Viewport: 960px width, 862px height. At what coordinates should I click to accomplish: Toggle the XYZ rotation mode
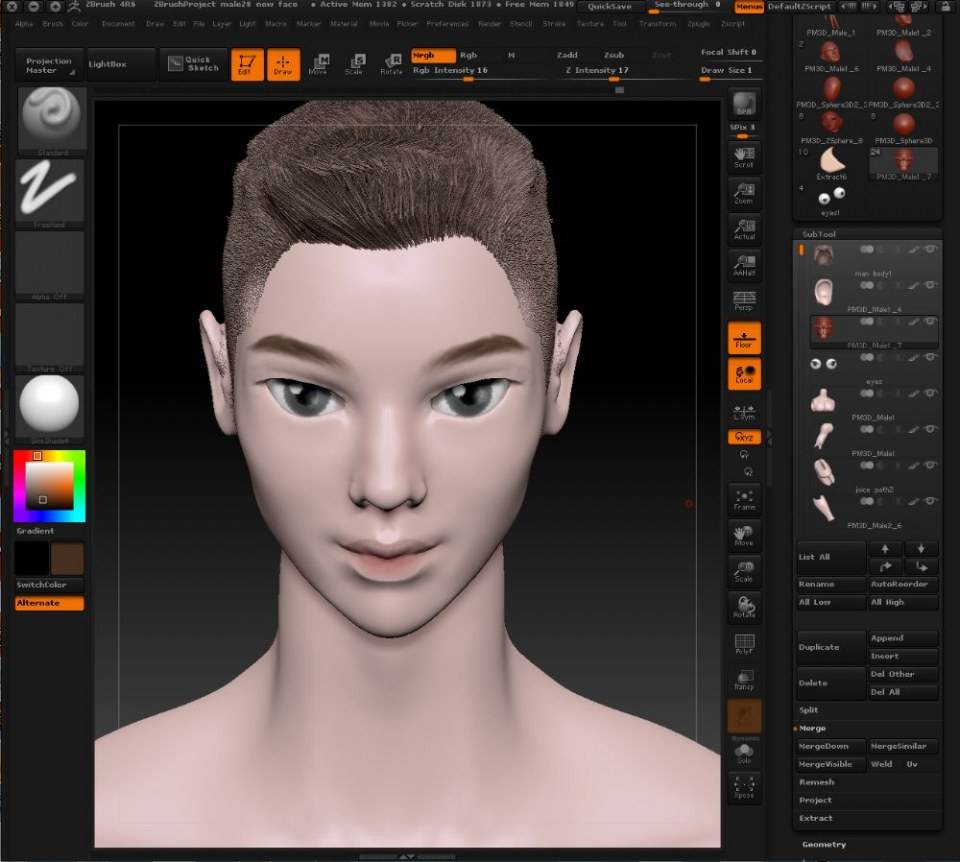tap(744, 437)
